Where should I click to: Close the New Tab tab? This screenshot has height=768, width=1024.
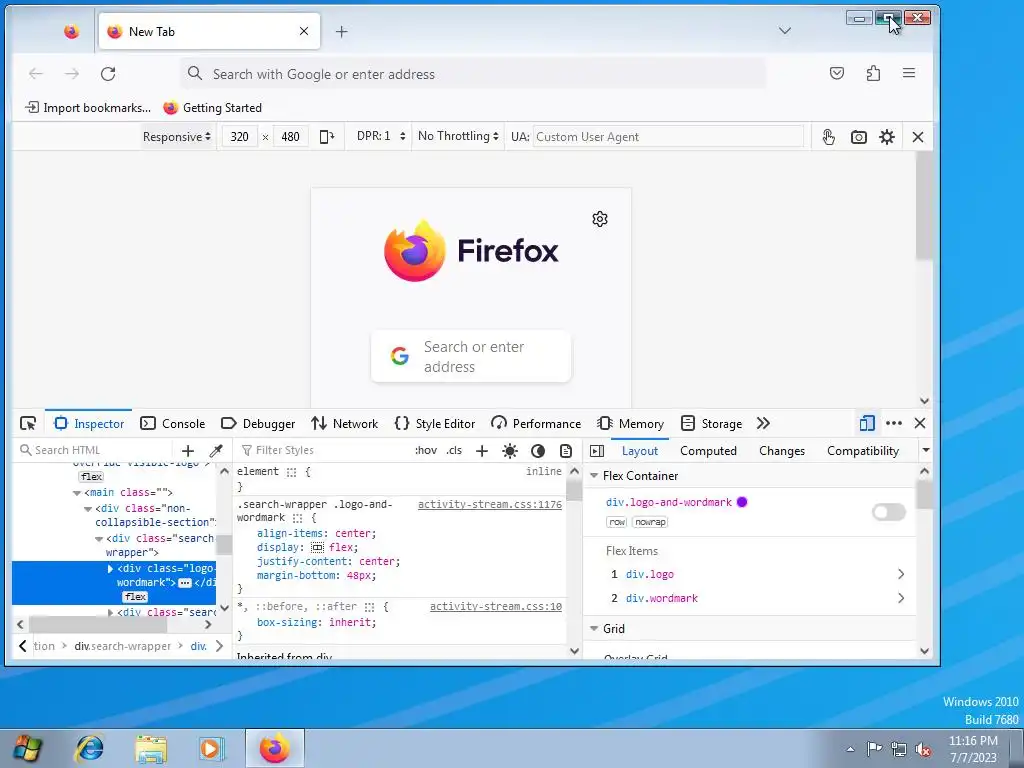tap(304, 31)
